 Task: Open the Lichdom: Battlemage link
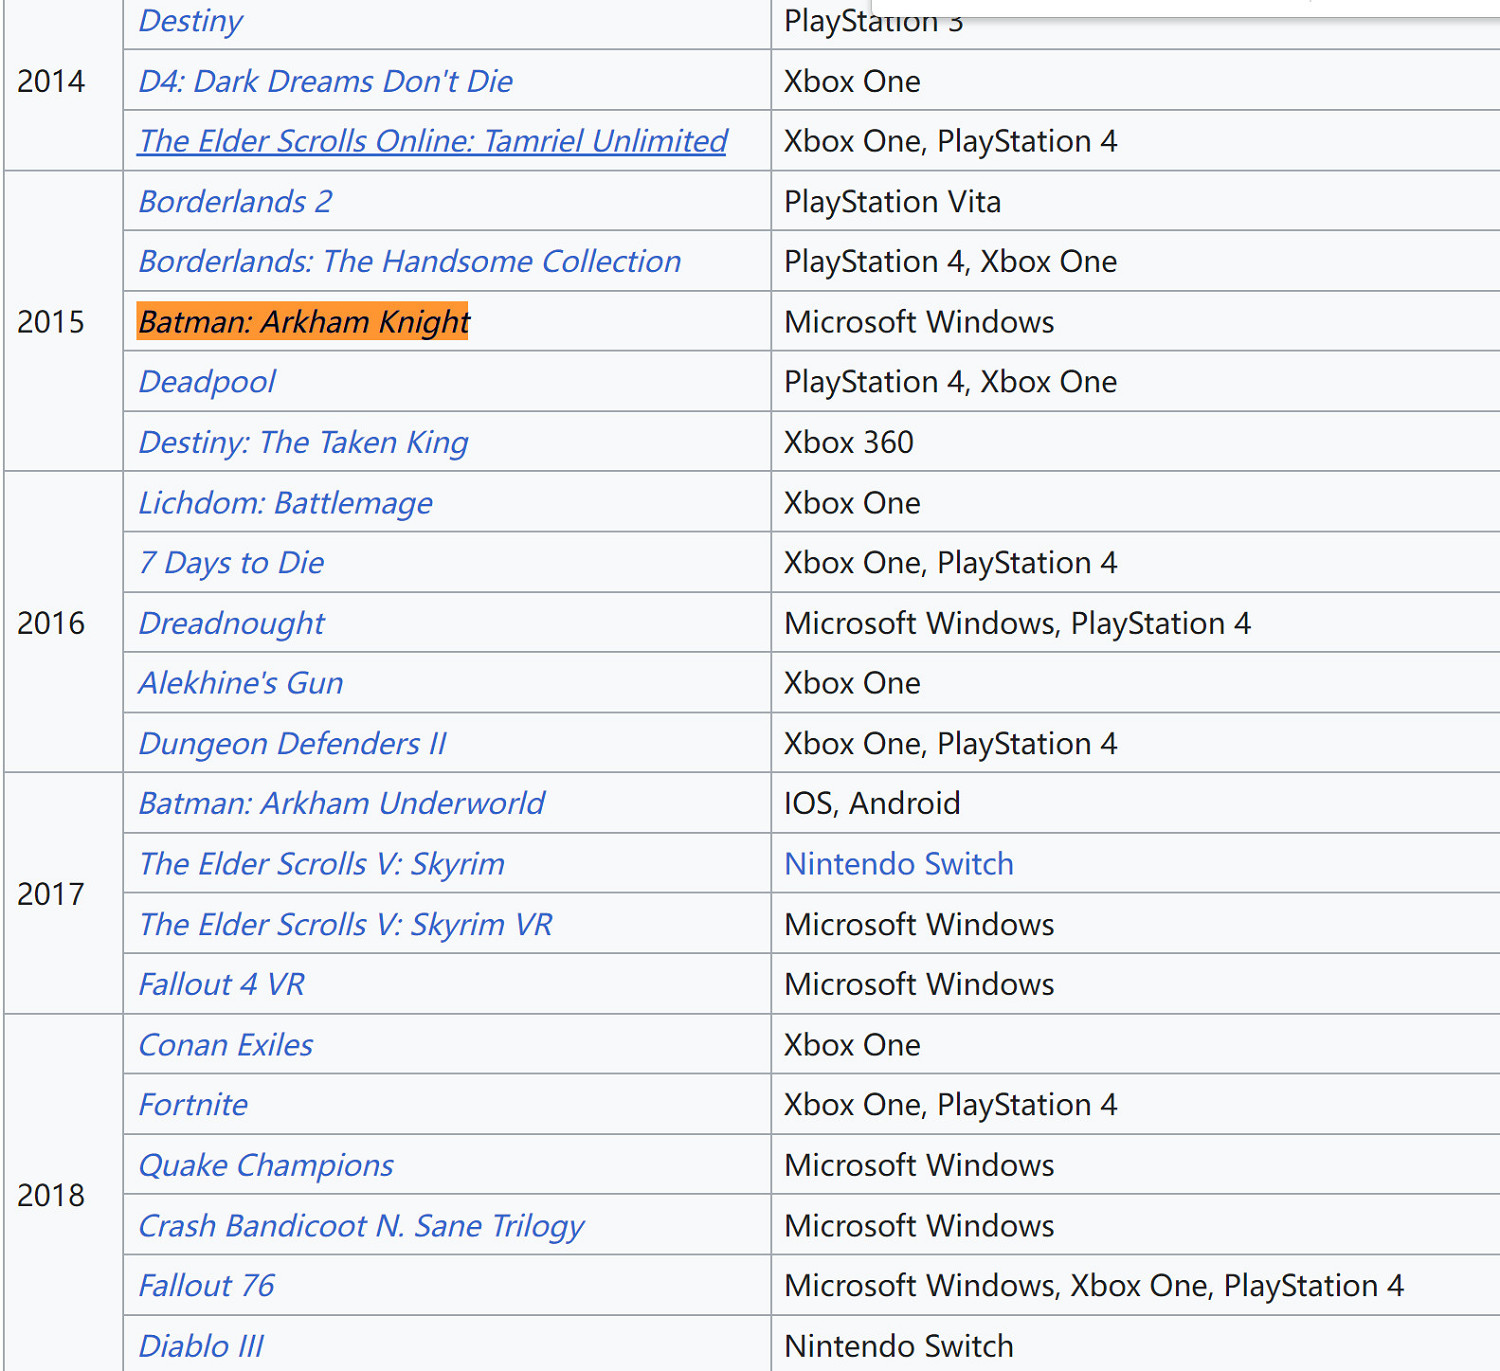(285, 503)
